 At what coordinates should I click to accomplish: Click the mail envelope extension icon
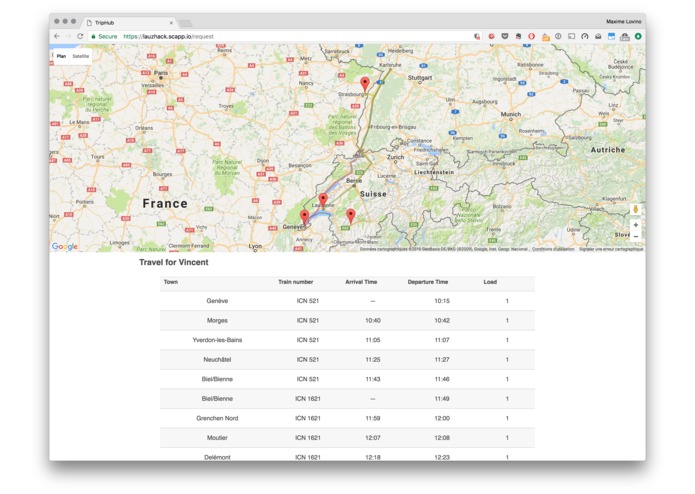[598, 36]
